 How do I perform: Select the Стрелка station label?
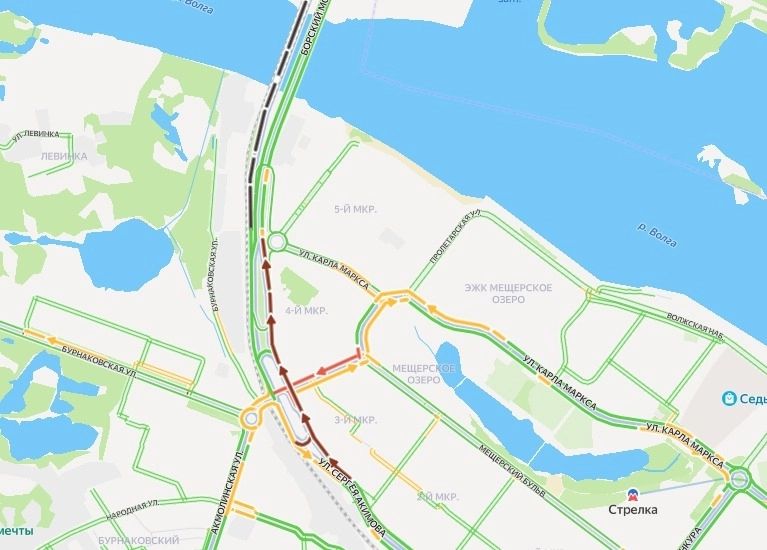point(632,510)
